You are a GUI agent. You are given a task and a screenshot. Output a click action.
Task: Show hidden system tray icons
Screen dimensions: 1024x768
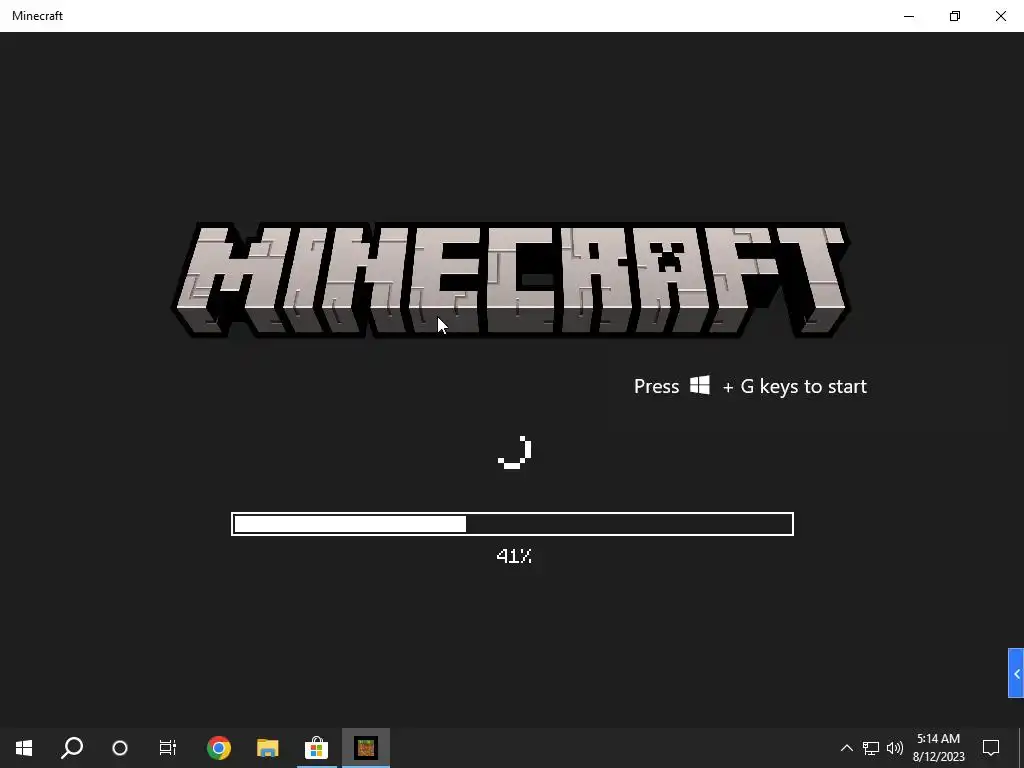point(846,748)
